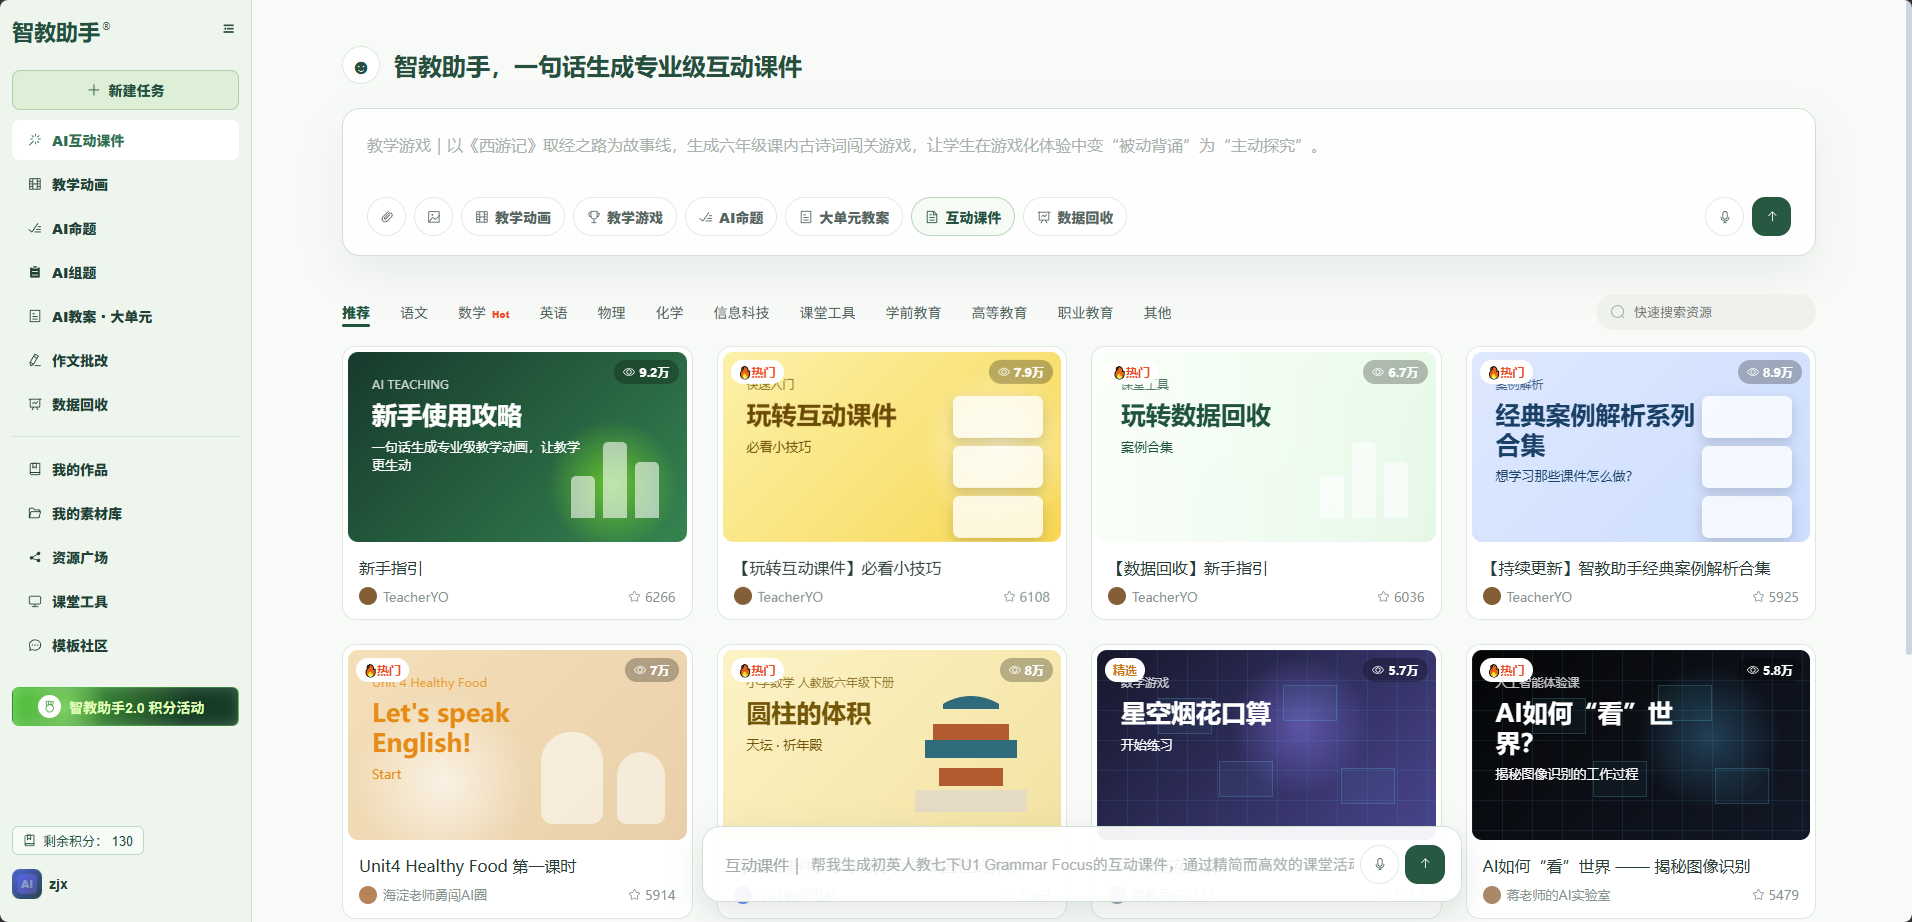Start voice input in the main prompt box
The height and width of the screenshot is (922, 1912).
pyautogui.click(x=1725, y=217)
